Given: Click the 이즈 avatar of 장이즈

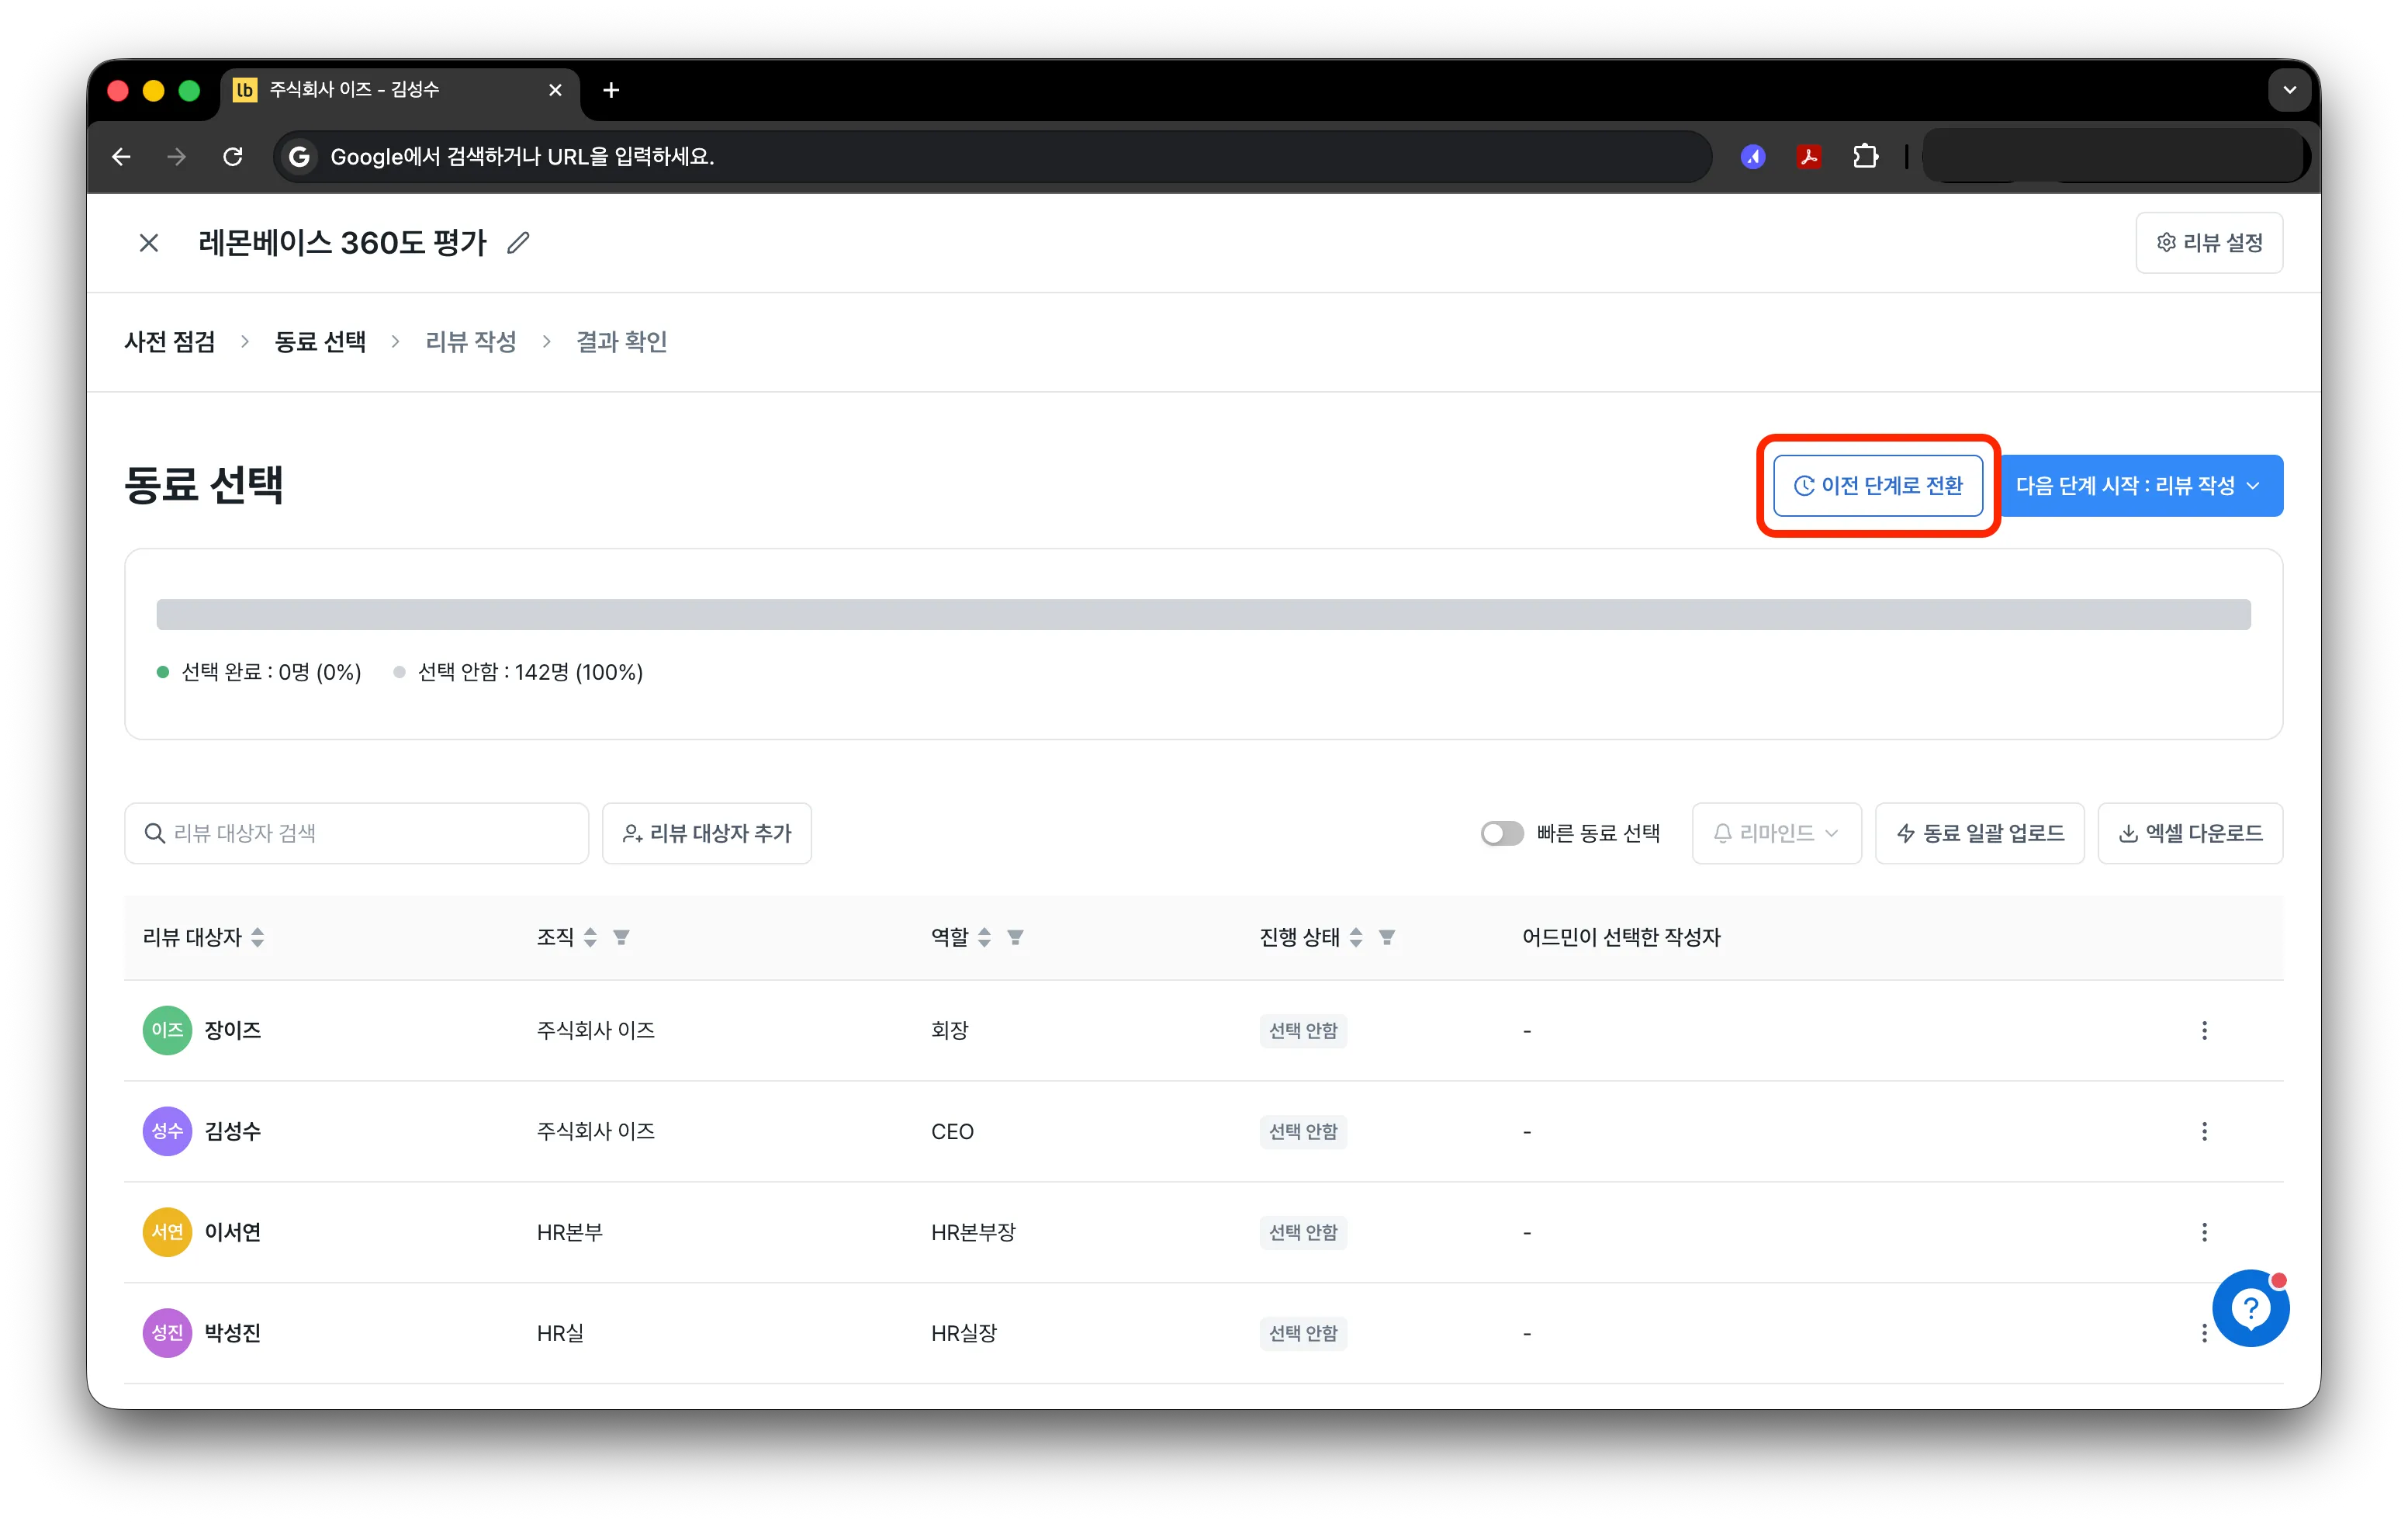Looking at the screenshot, I should click(167, 1031).
